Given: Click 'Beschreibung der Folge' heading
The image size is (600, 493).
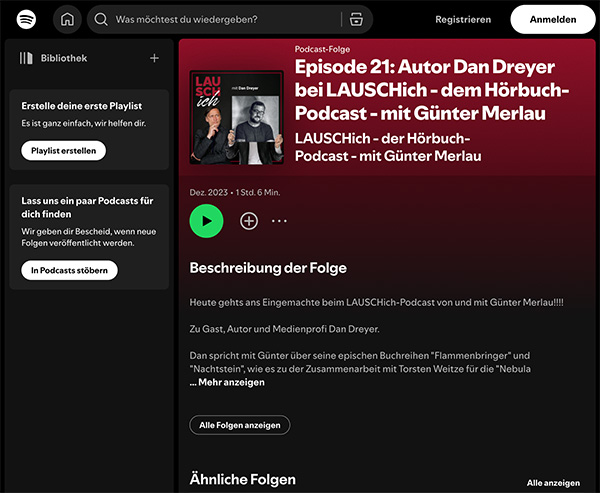Looking at the screenshot, I should 268,268.
